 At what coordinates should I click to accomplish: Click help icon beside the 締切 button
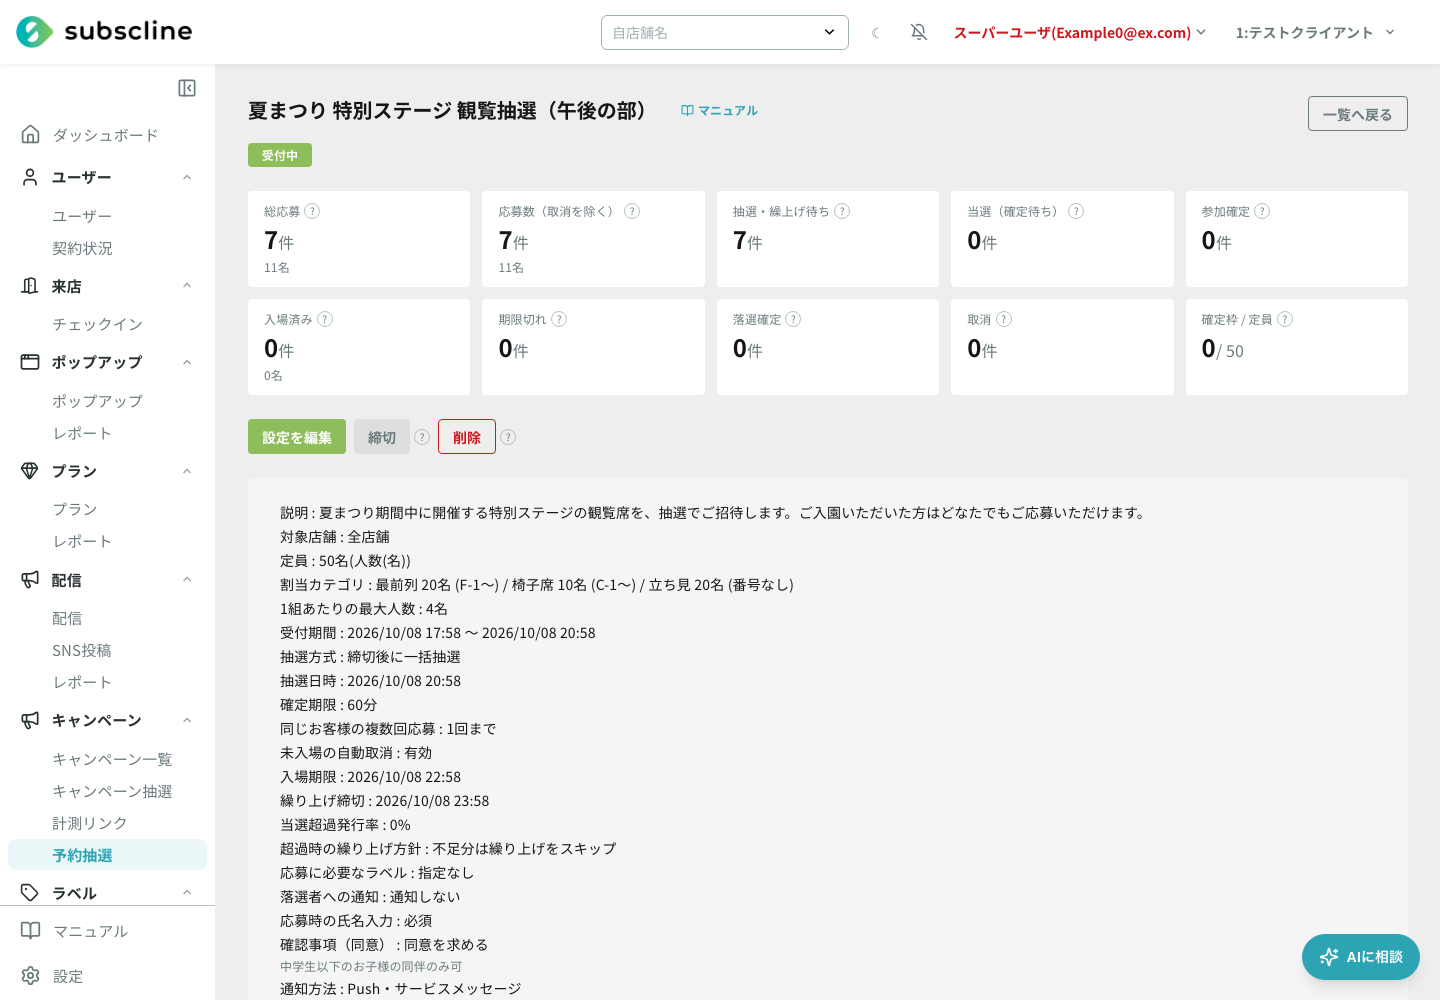tap(422, 437)
